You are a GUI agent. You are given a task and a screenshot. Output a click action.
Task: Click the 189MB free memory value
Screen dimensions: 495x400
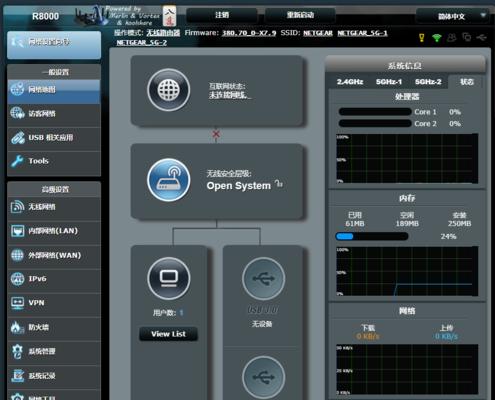pos(407,224)
